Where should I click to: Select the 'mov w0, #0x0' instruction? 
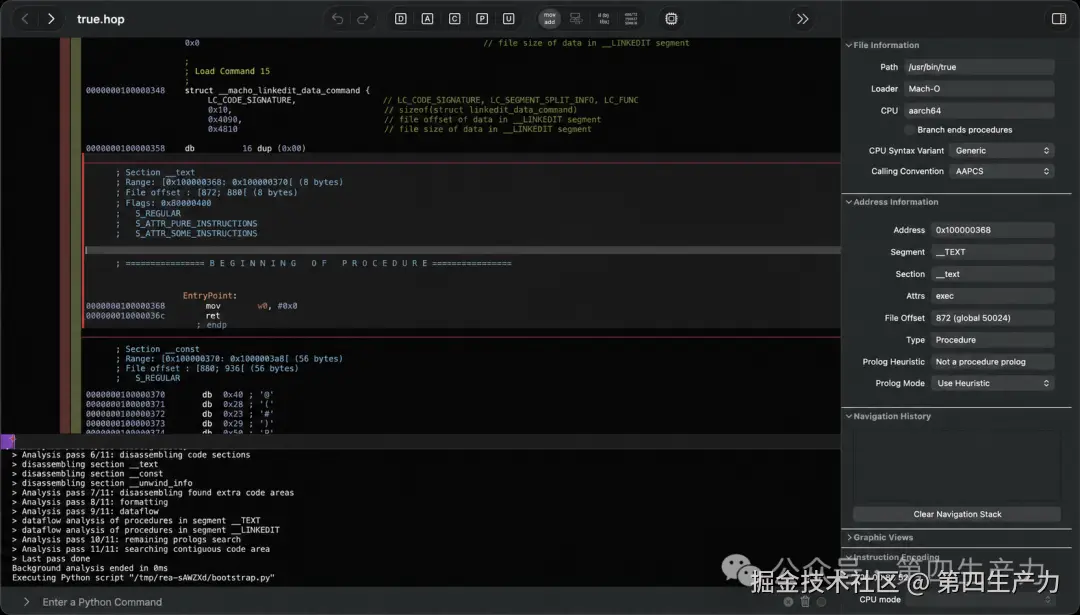[x=251, y=306]
